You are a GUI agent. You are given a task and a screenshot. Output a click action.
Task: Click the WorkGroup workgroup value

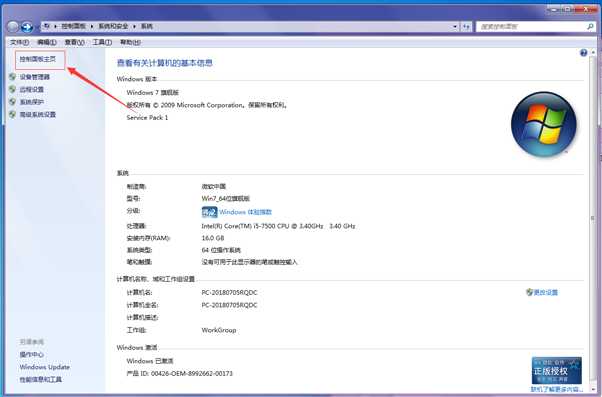click(x=219, y=330)
